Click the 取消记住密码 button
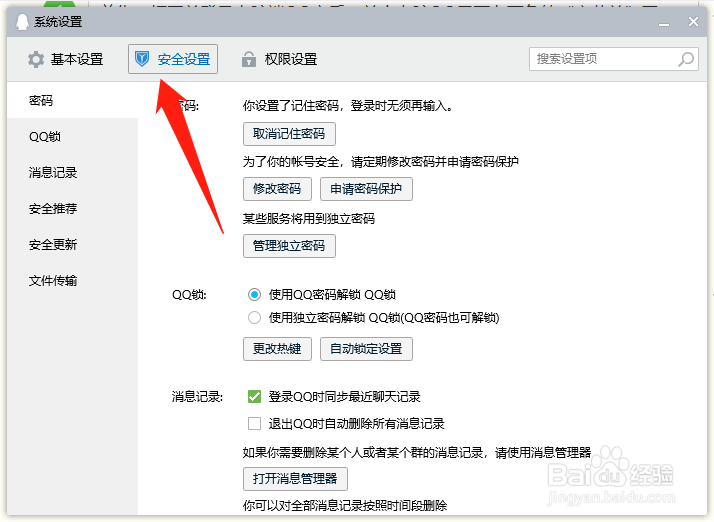 point(289,134)
